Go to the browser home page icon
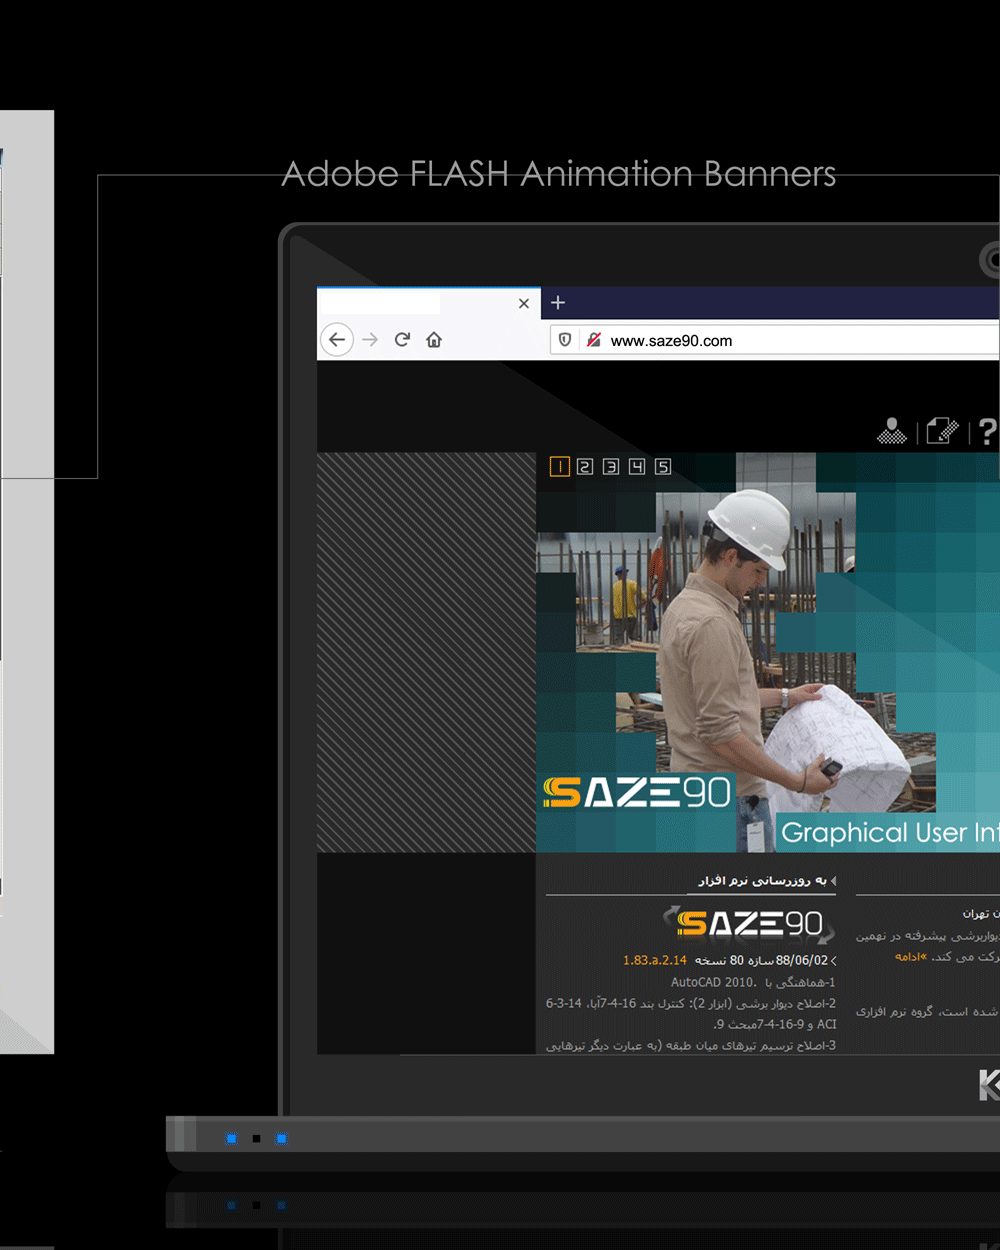Image resolution: width=1000 pixels, height=1250 pixels. (434, 340)
